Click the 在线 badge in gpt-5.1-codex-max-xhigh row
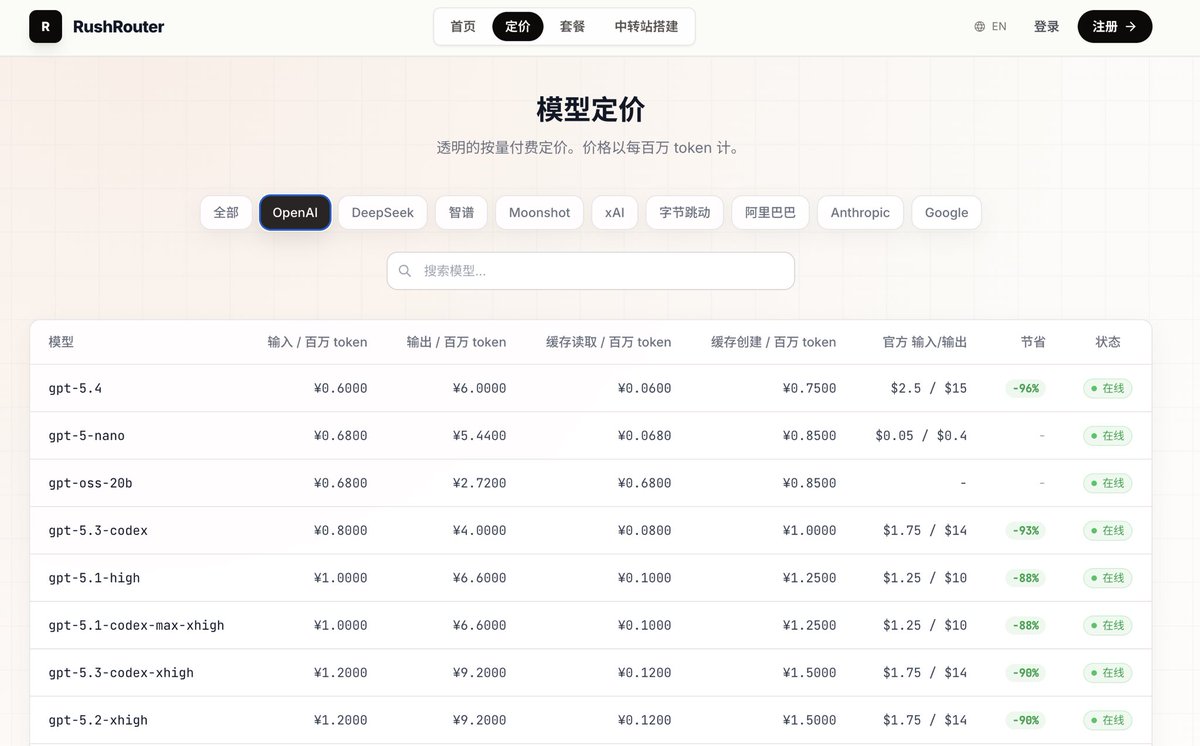 pos(1108,625)
